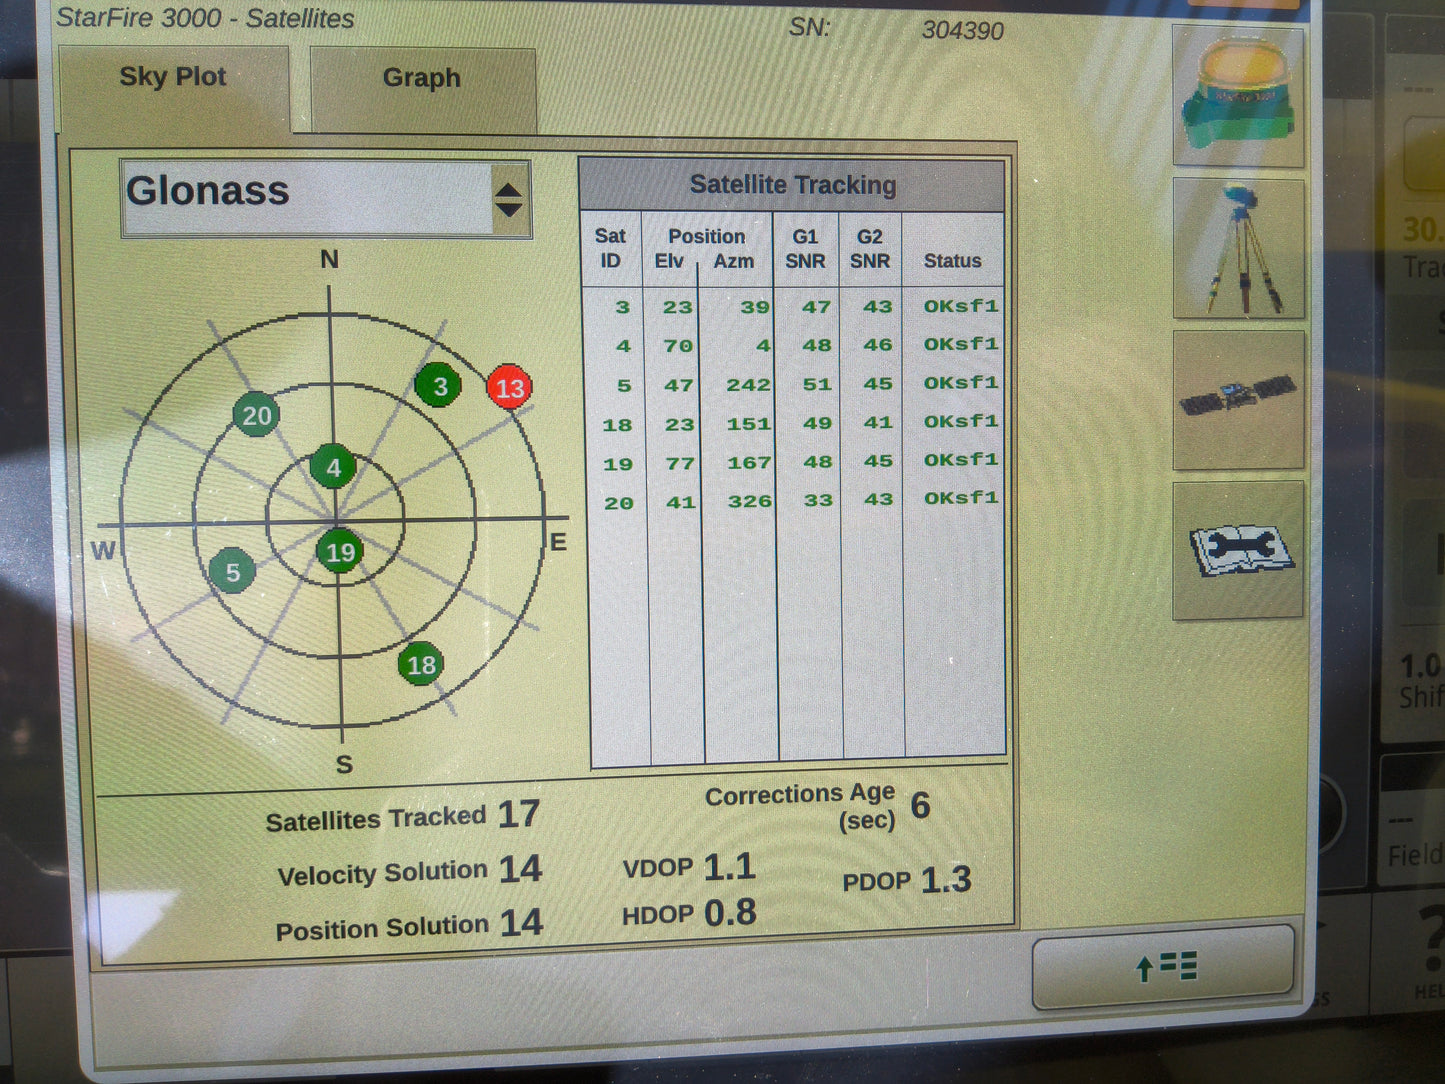Click red satellite 13 marker in sky plot
Screen dimensions: 1445x1084
509,387
